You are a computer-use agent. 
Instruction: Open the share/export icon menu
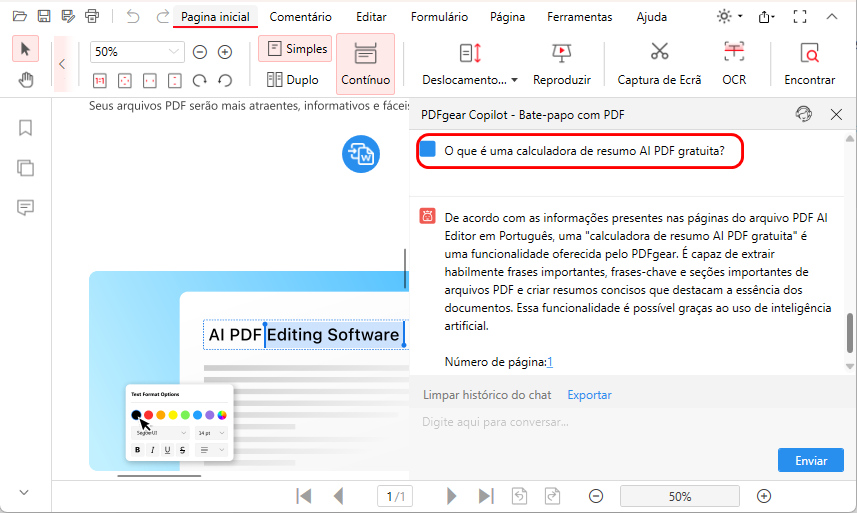[x=766, y=16]
